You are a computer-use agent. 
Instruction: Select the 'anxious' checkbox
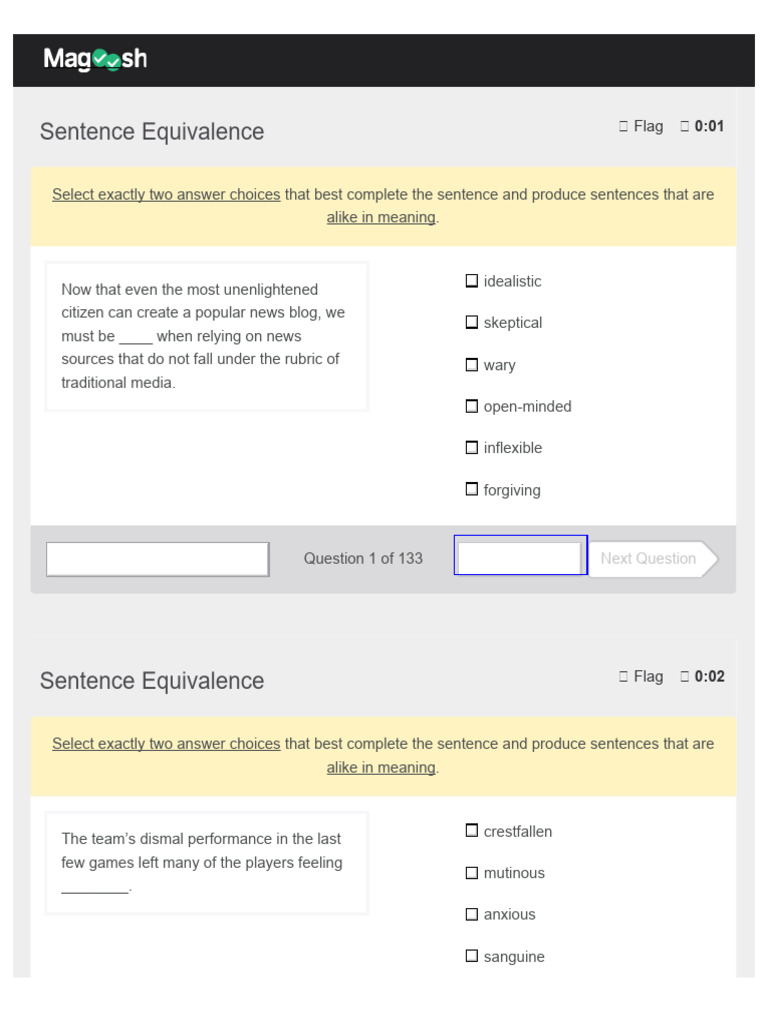point(472,914)
